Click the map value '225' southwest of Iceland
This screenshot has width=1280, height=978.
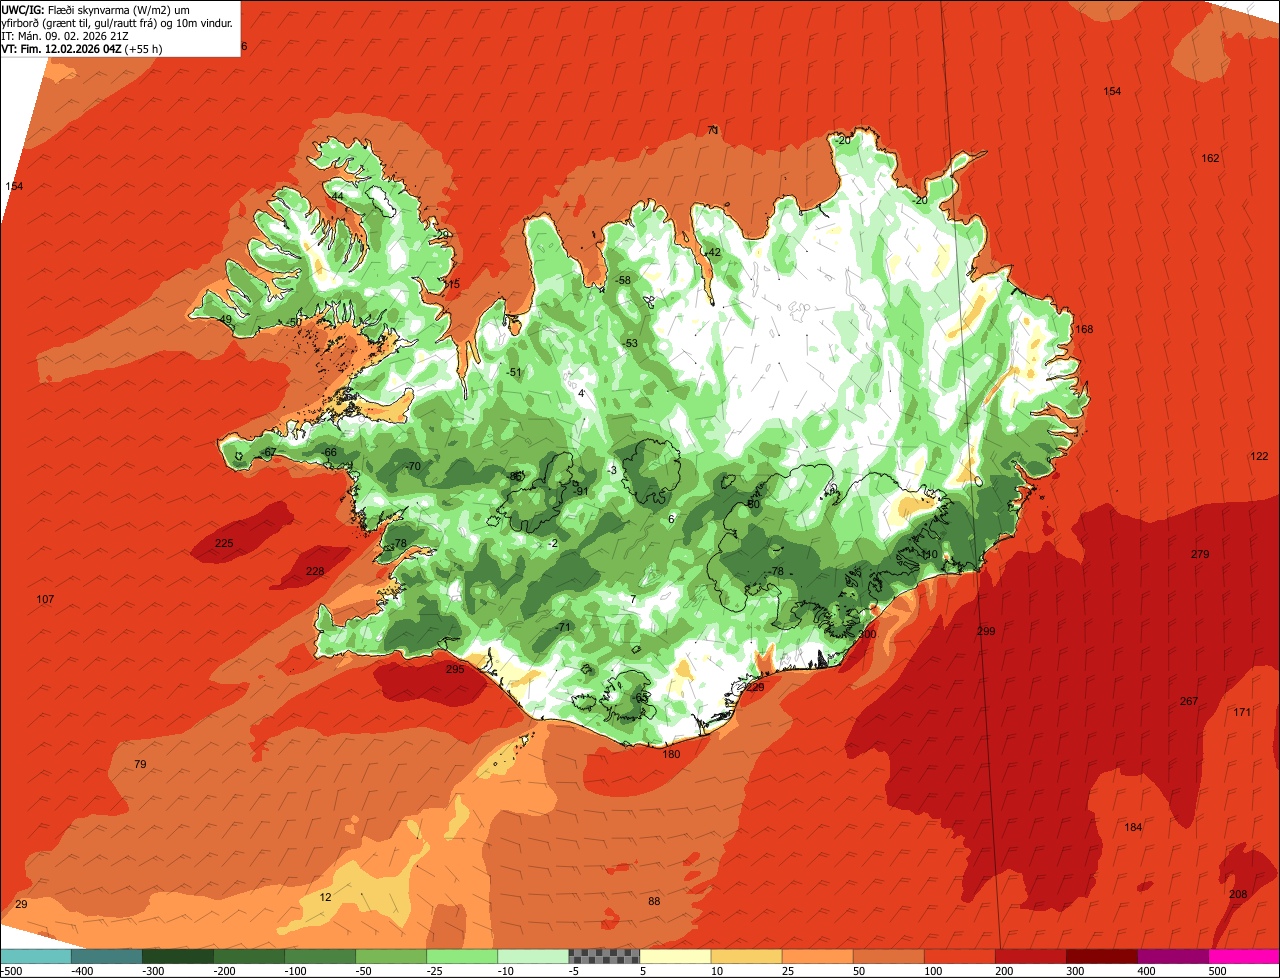click(224, 543)
